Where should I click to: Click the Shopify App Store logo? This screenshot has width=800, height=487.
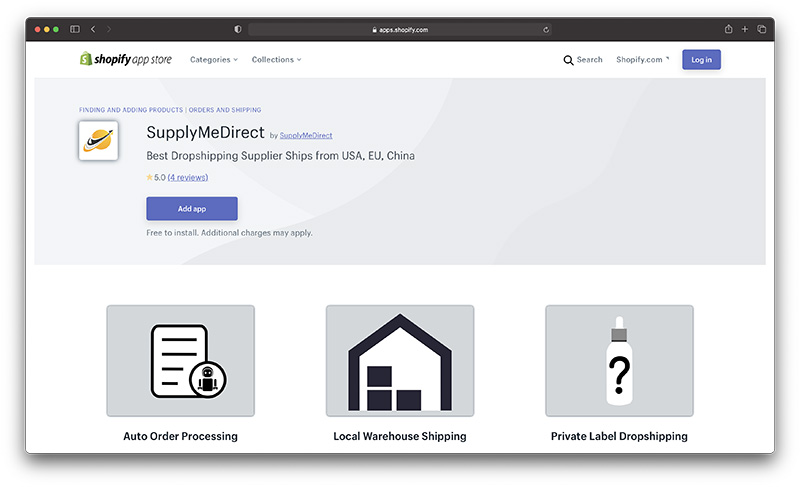coord(126,60)
